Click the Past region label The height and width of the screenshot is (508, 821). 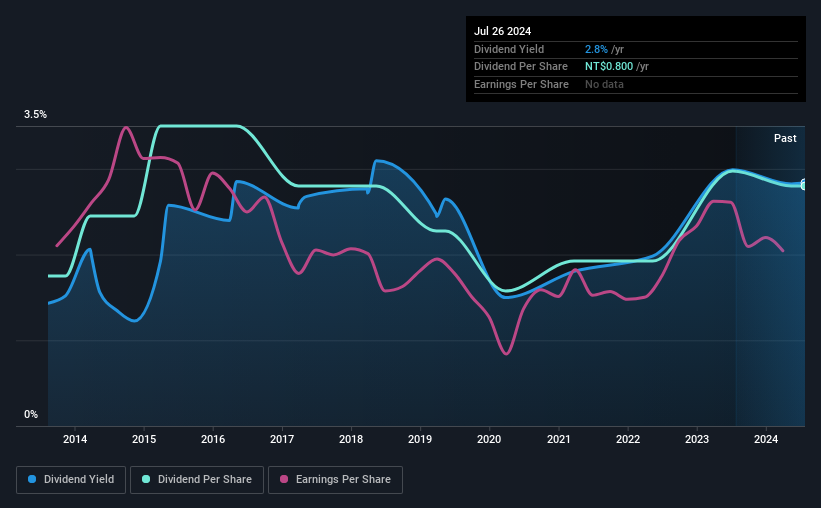[785, 138]
